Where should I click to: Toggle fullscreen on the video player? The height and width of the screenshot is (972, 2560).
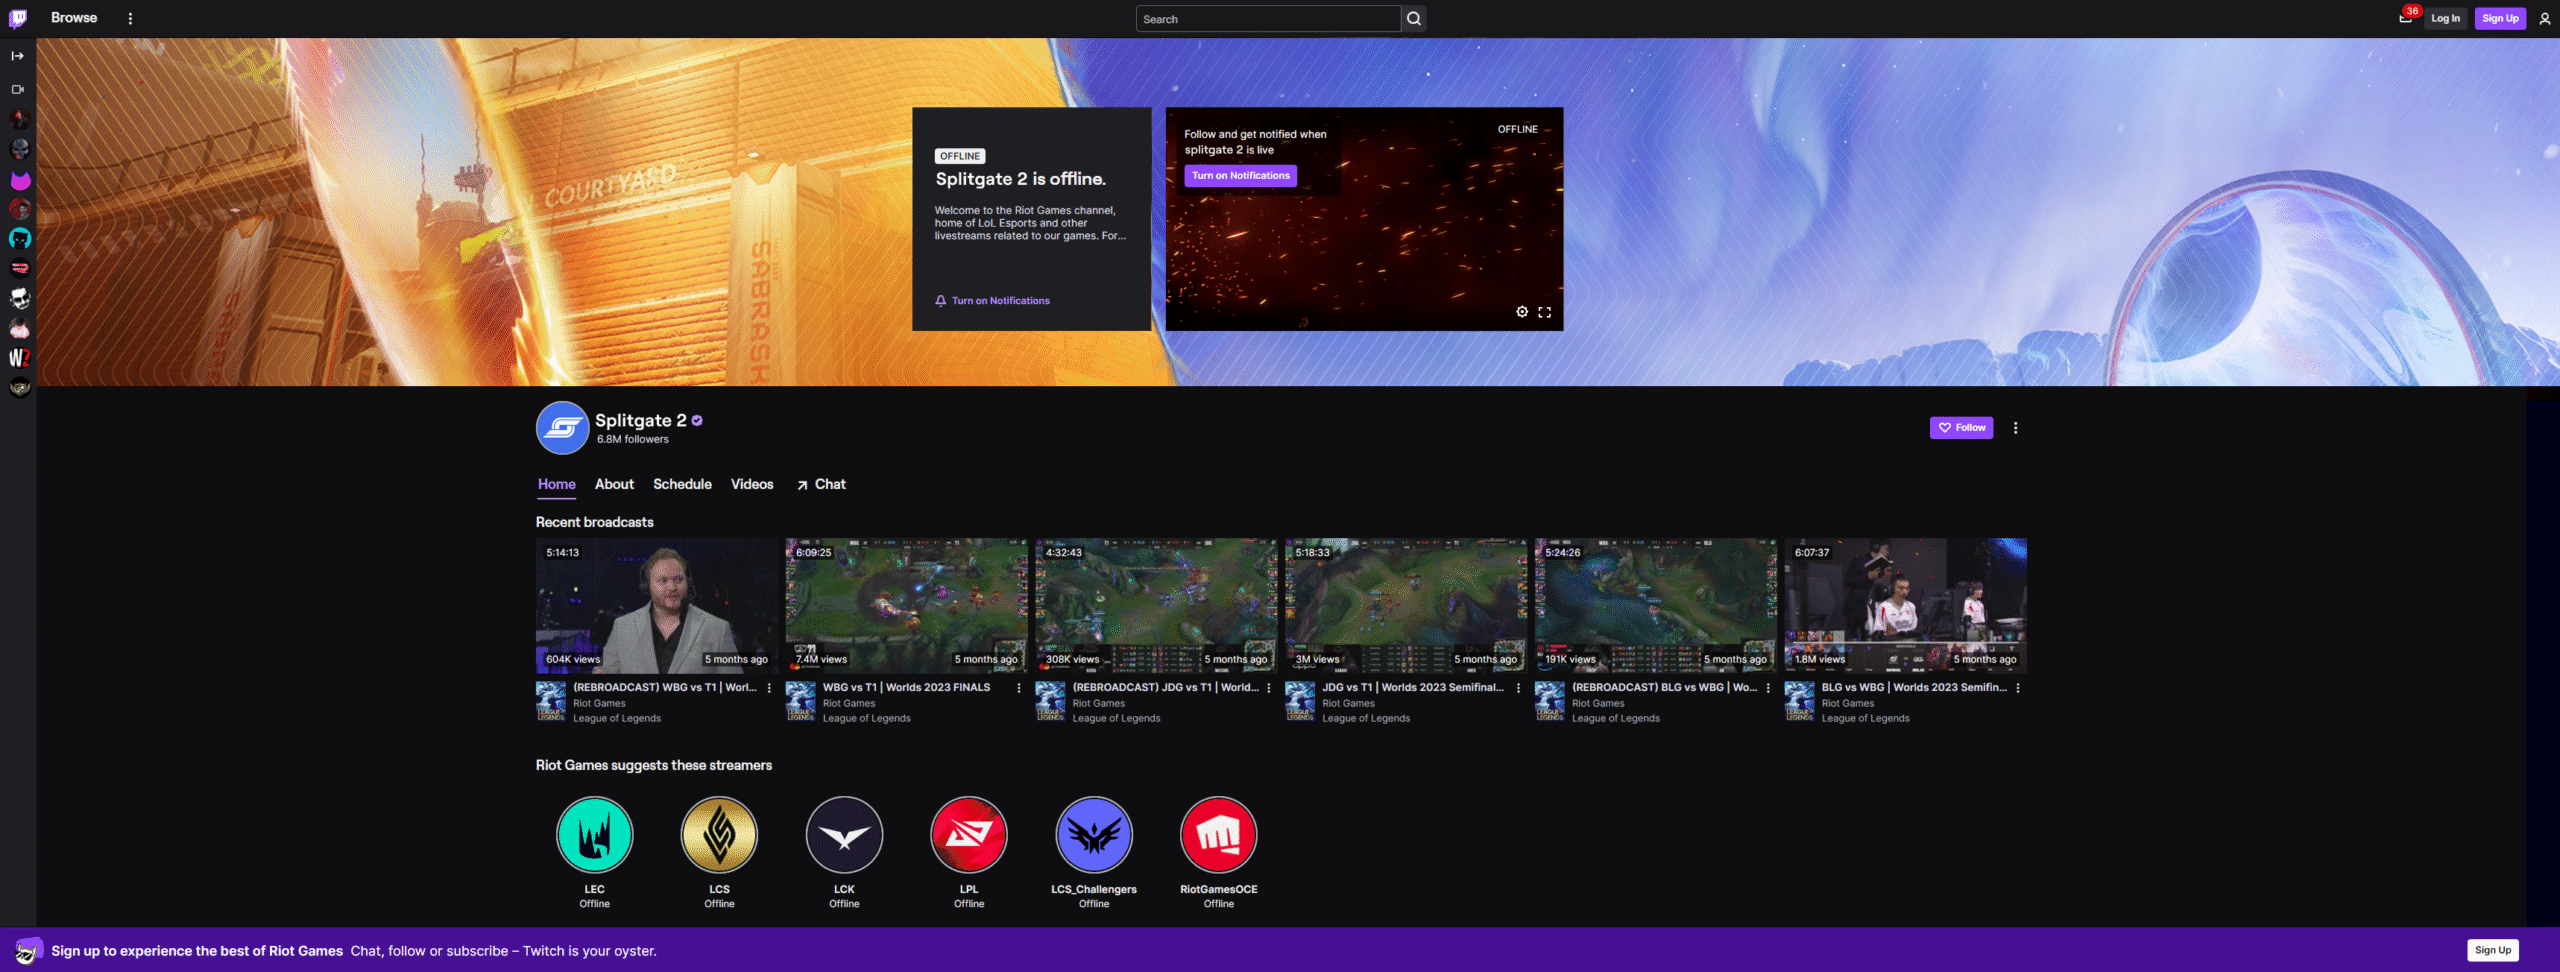1544,312
